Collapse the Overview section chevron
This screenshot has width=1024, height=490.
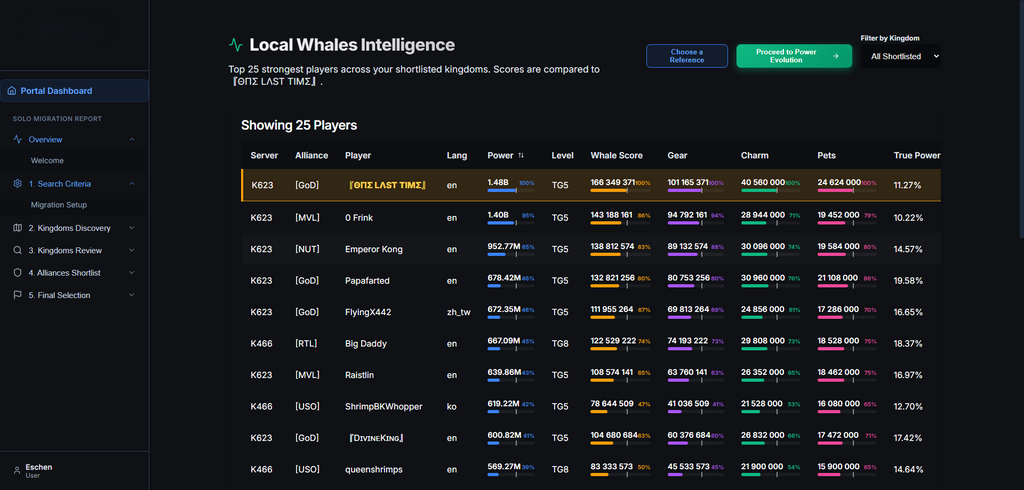click(x=132, y=139)
